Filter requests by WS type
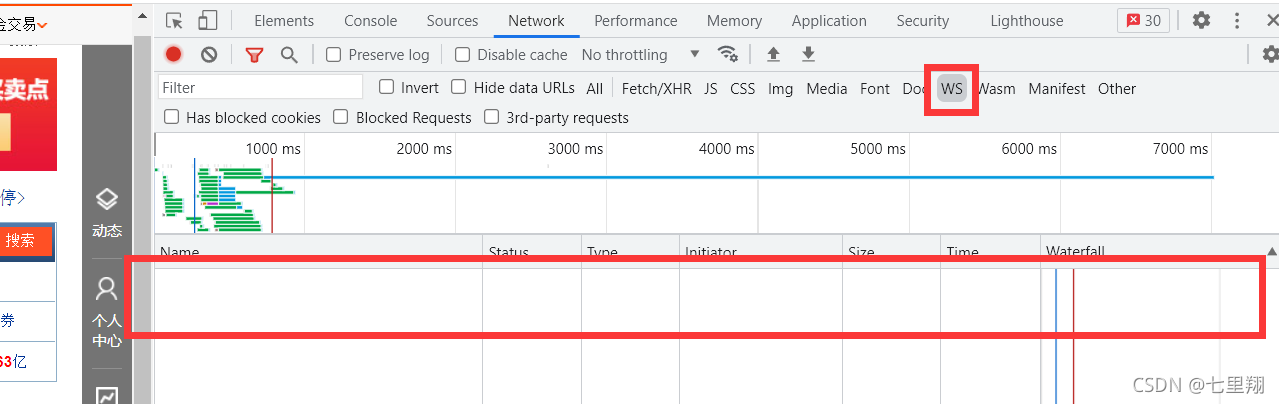The width and height of the screenshot is (1279, 404). coord(952,89)
